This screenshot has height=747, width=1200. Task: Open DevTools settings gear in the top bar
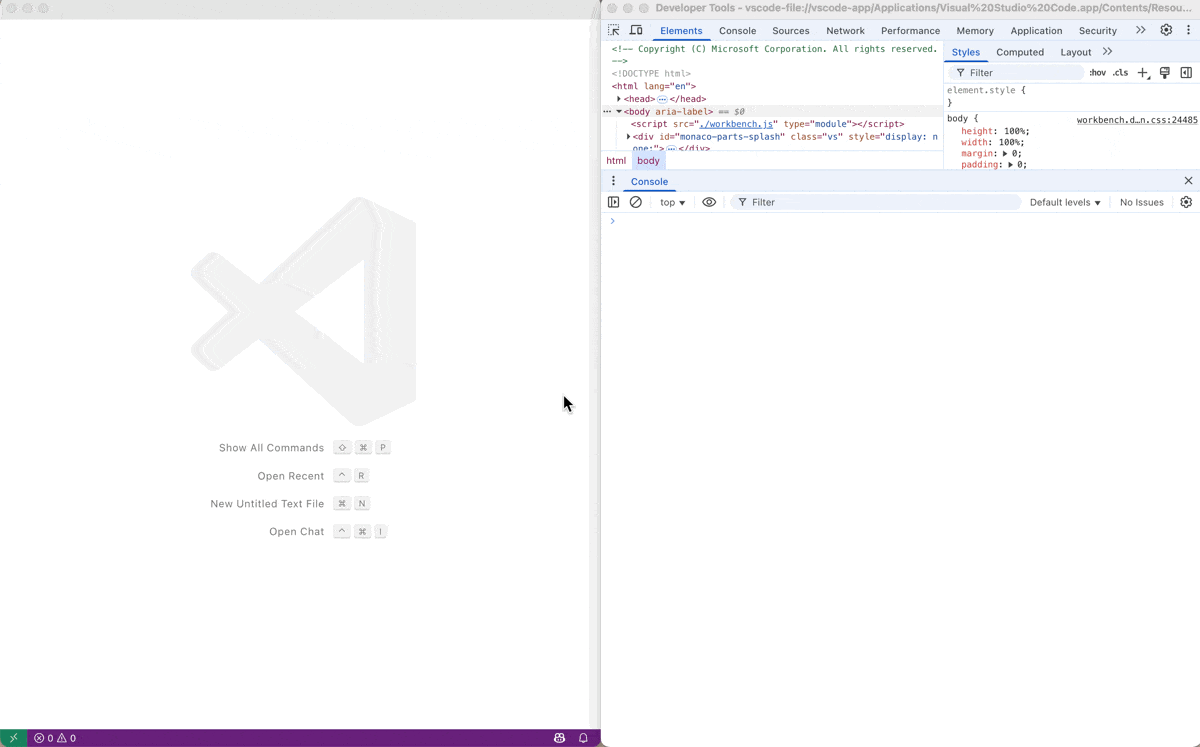point(1166,30)
